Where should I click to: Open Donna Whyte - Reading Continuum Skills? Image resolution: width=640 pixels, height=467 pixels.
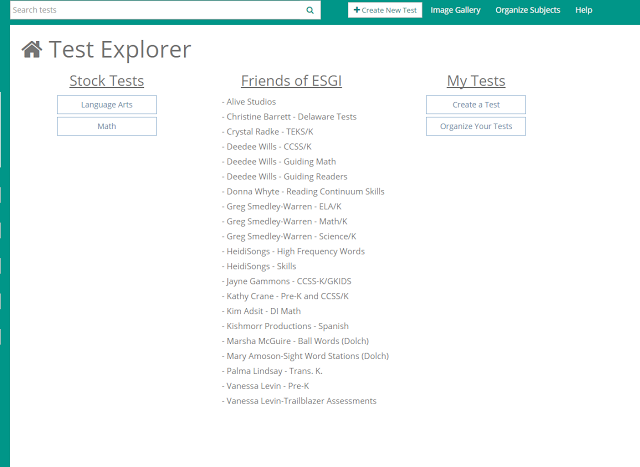click(303, 191)
